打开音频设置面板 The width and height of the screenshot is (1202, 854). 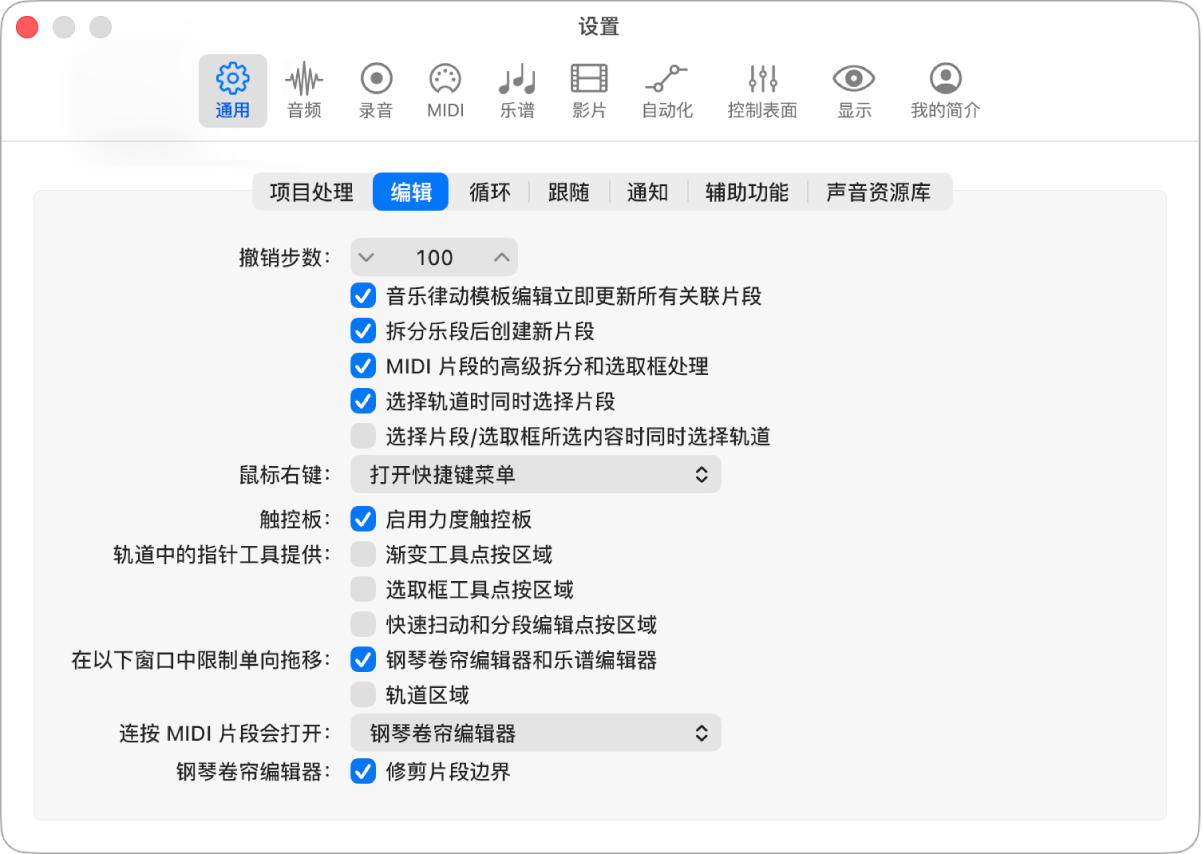click(304, 90)
